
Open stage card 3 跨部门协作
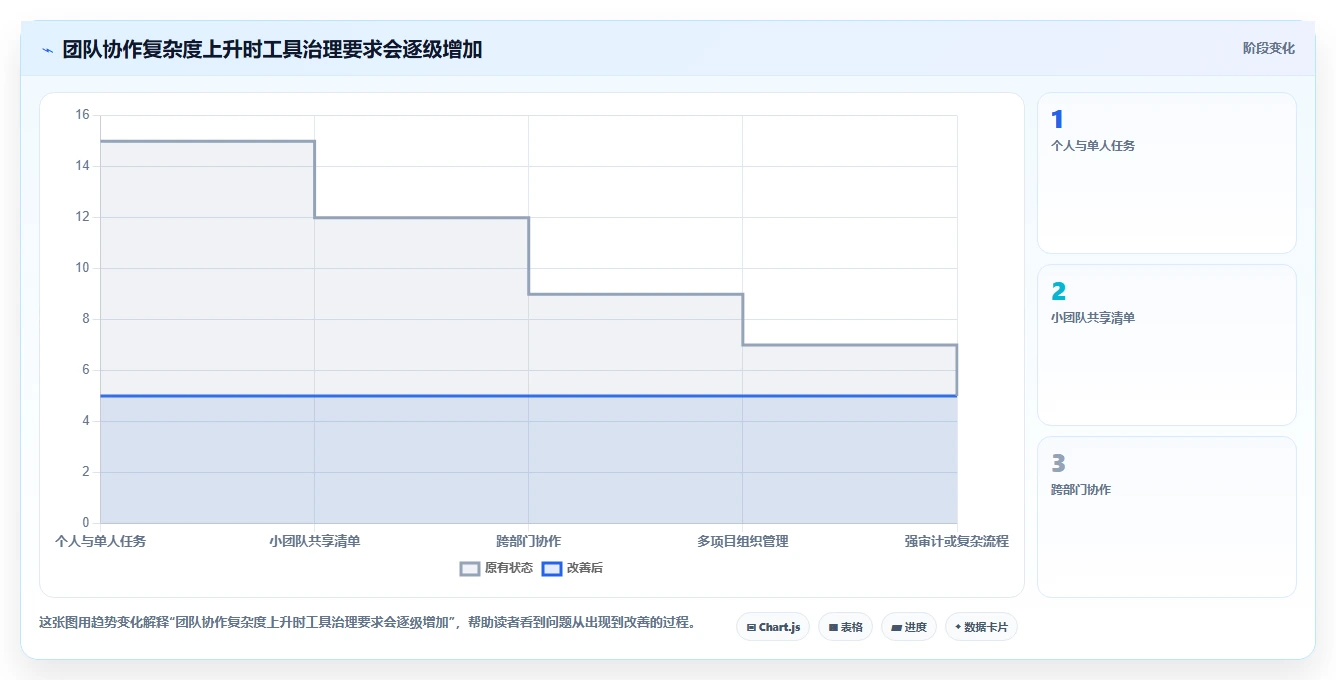pos(1167,517)
